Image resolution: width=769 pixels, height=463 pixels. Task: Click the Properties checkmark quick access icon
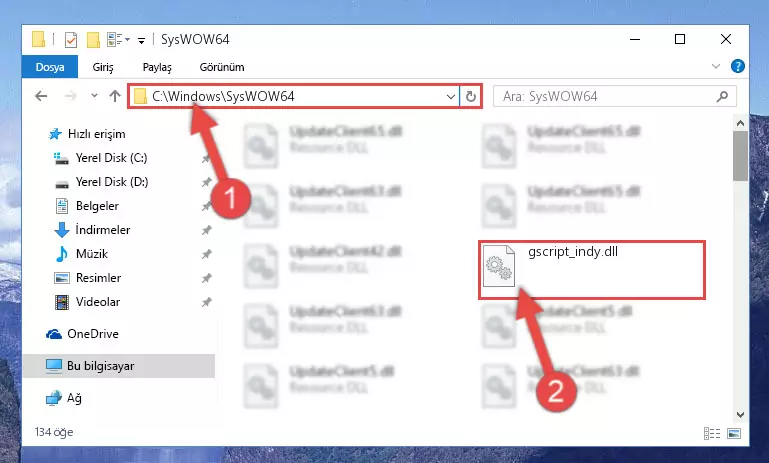pyautogui.click(x=71, y=40)
